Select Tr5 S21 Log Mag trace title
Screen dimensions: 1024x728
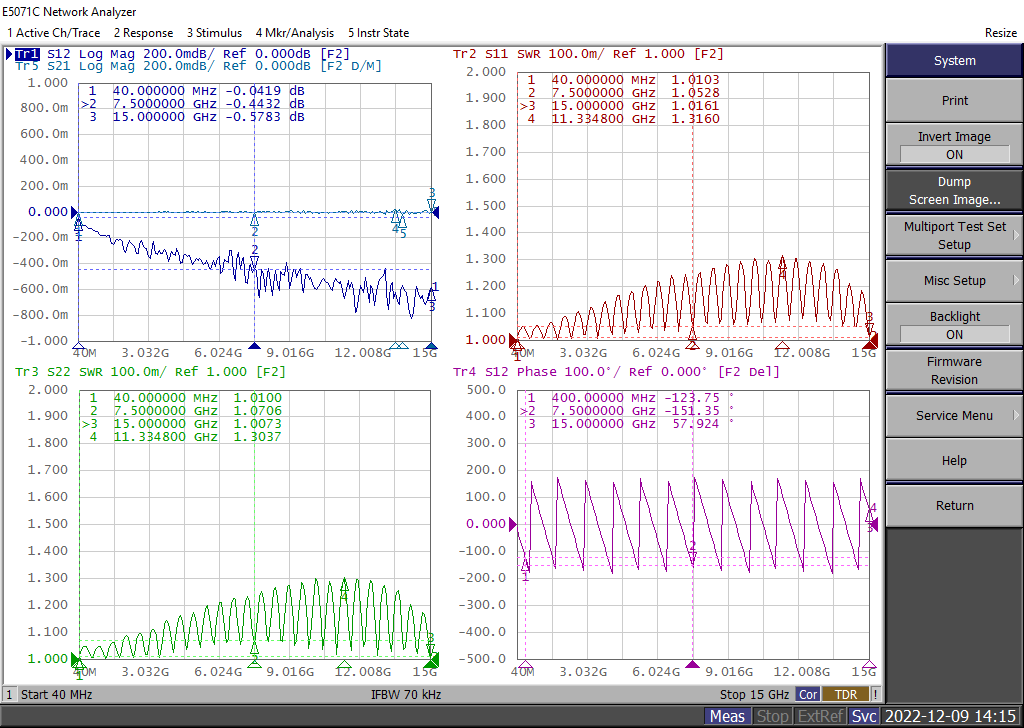pos(199,66)
